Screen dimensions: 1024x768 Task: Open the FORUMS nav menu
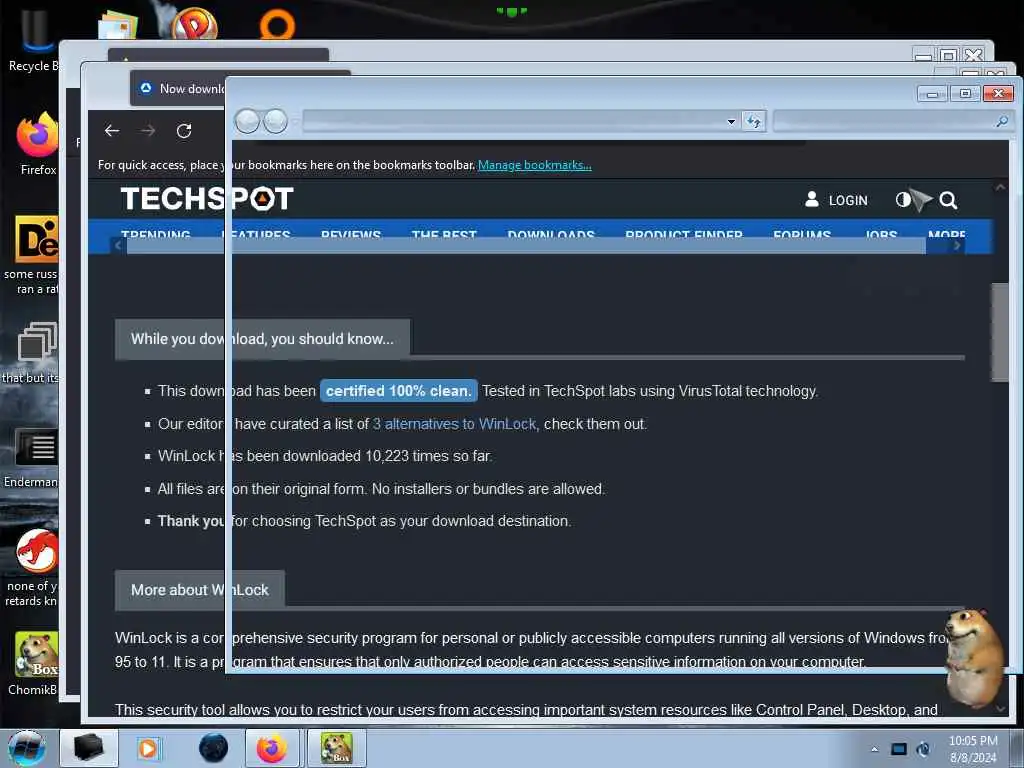point(802,233)
